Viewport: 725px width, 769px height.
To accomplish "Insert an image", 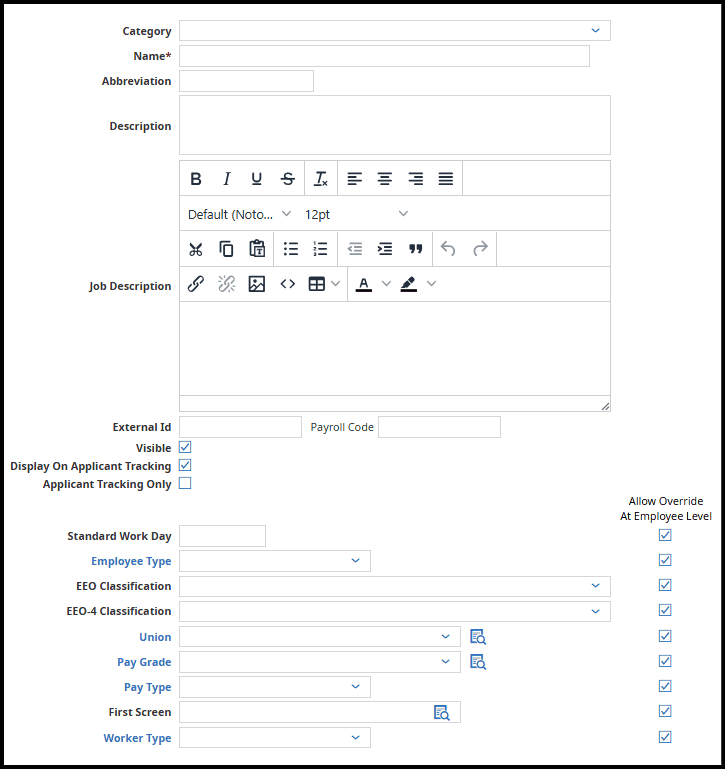I will point(257,284).
